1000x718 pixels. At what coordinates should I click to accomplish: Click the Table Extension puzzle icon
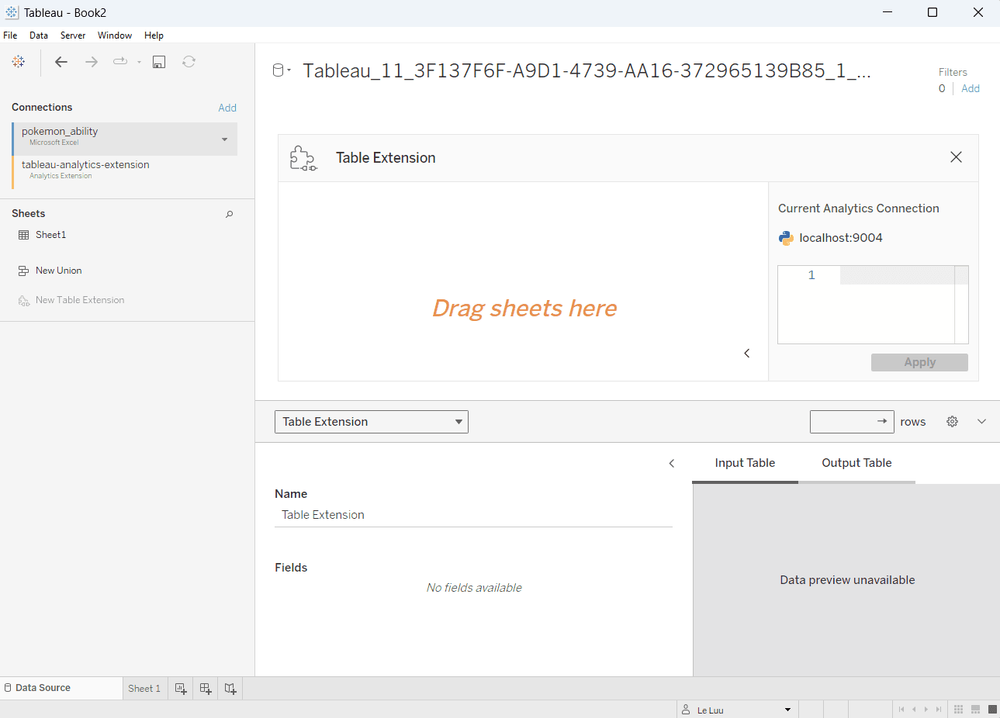(x=302, y=158)
